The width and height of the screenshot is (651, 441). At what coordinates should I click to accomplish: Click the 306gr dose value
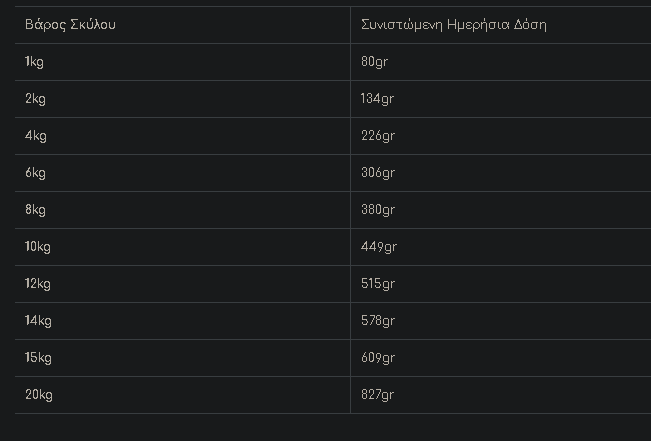(378, 173)
